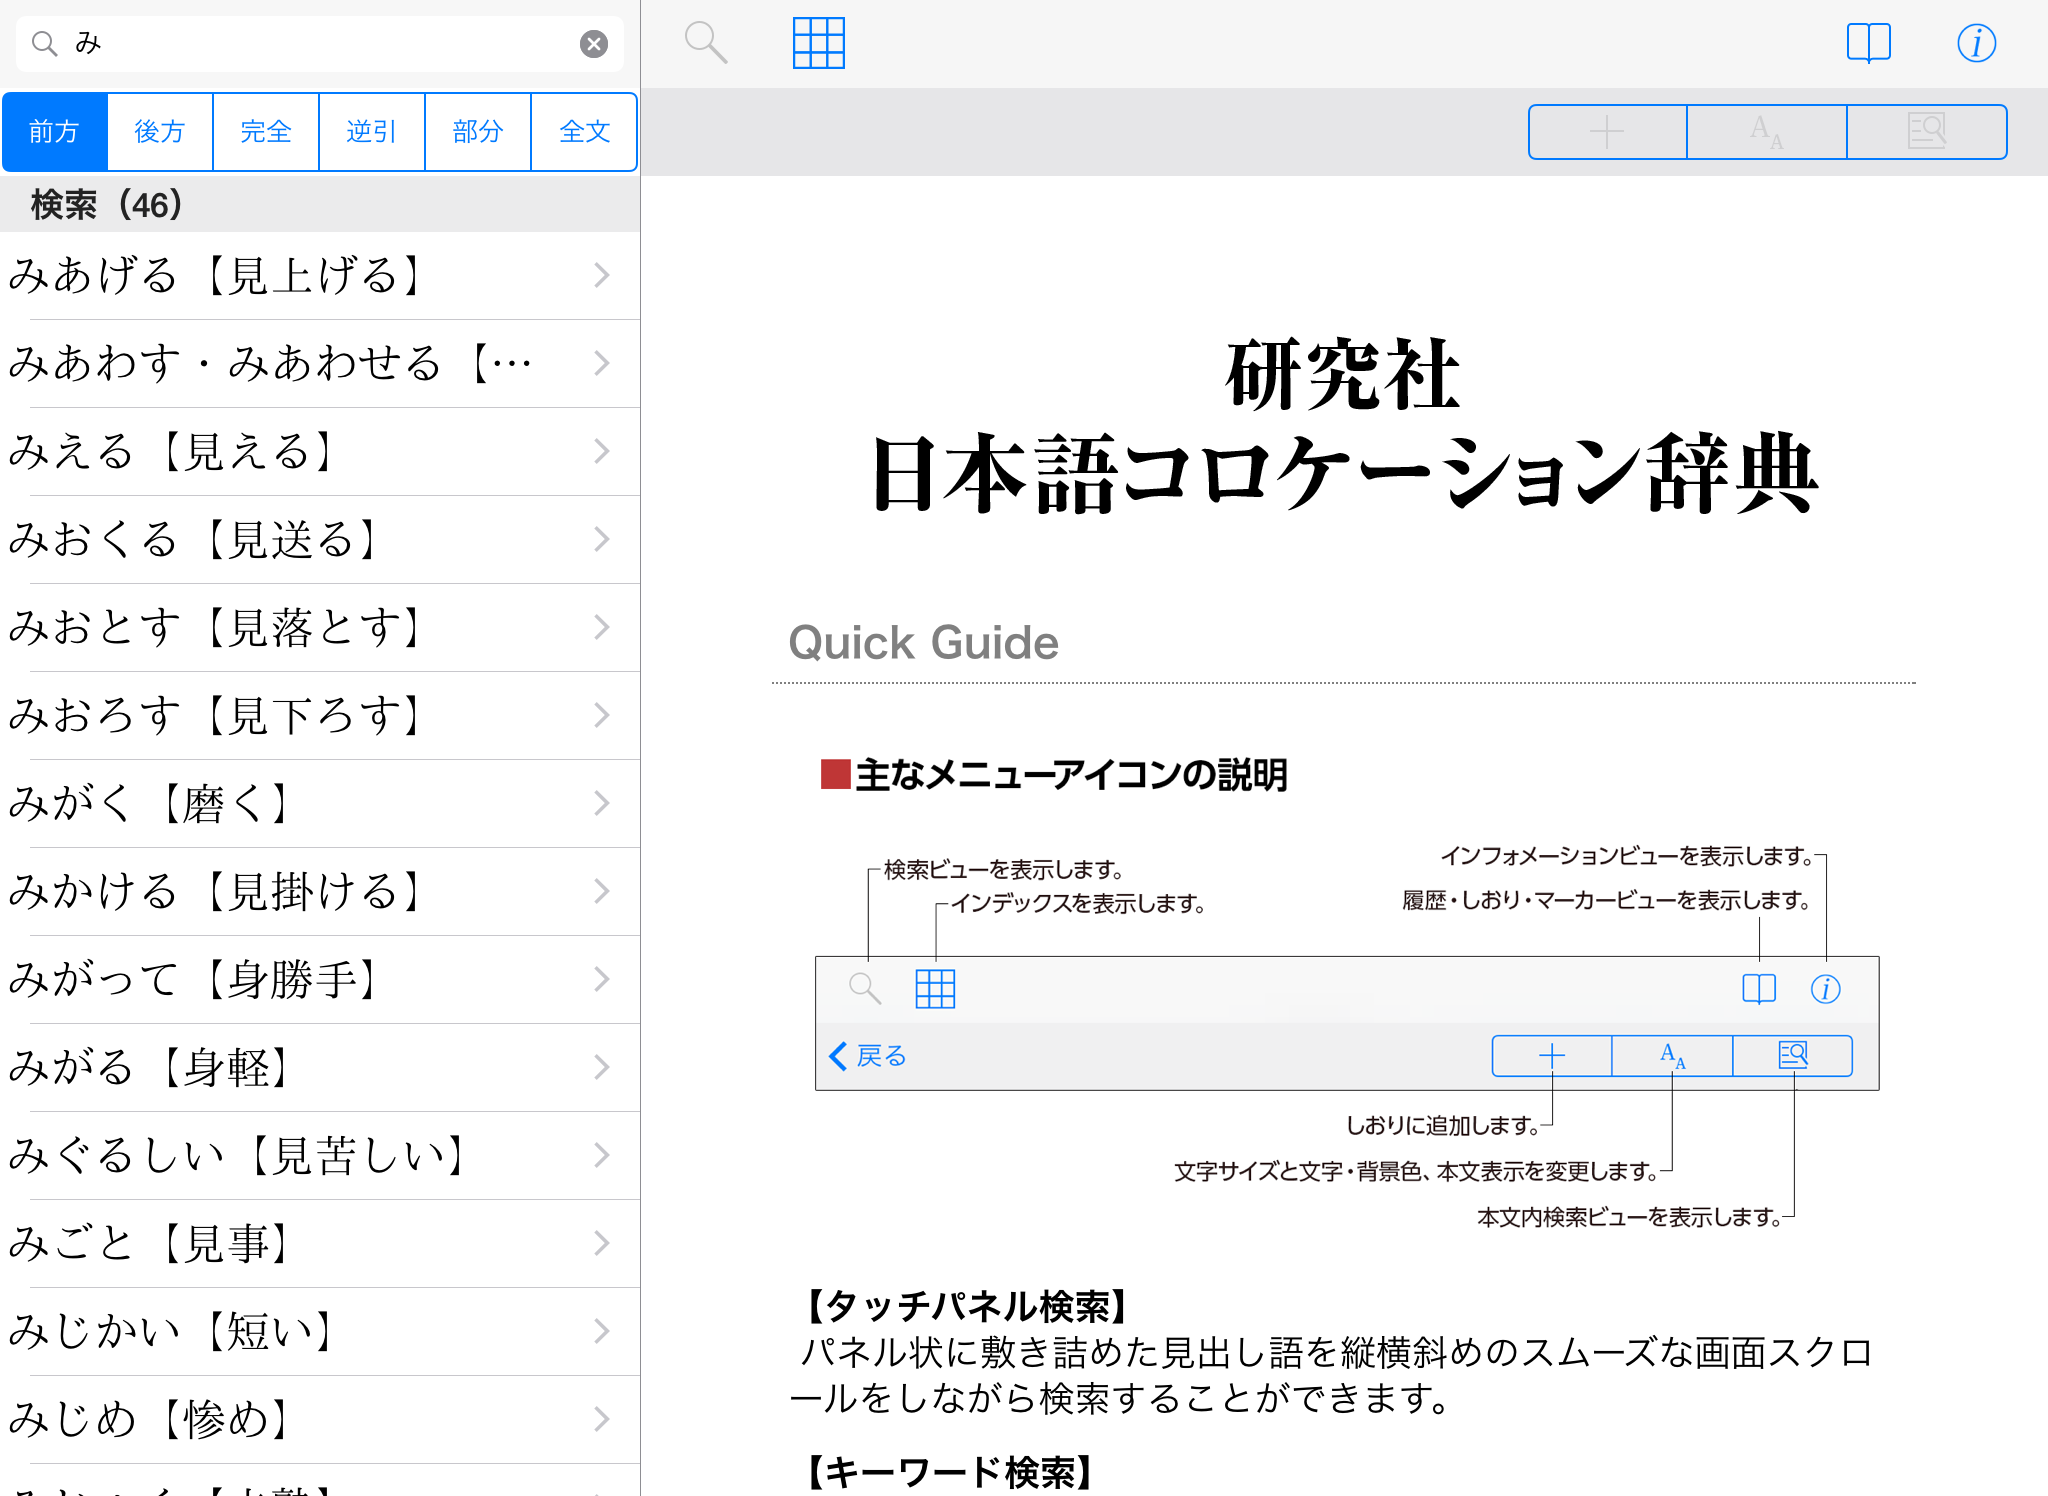Select 前方 prefix search mode
Viewport: 2048px width, 1496px height.
55,132
